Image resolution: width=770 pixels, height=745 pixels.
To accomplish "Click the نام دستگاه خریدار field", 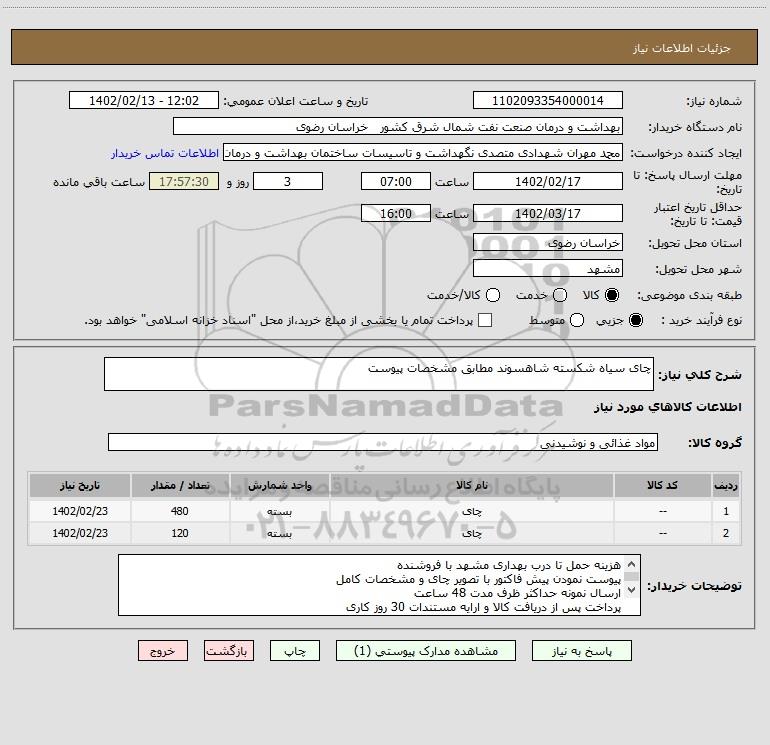I will 398,127.
